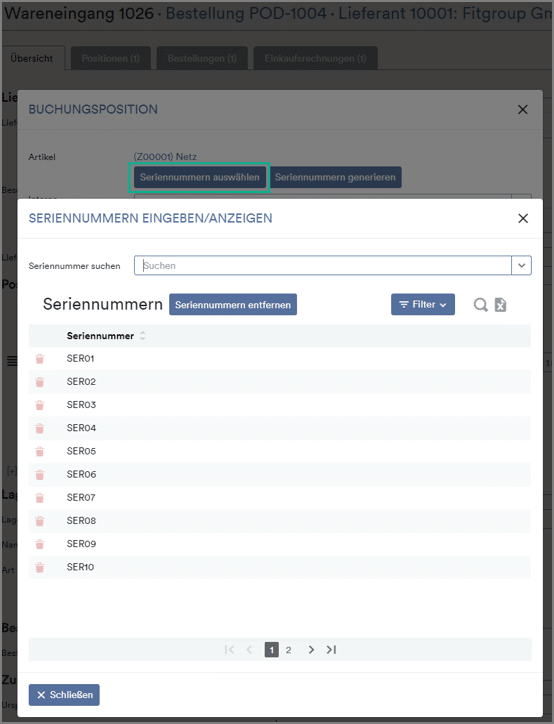Go to next page arrow in pagination
The width and height of the screenshot is (554, 724).
point(311,650)
